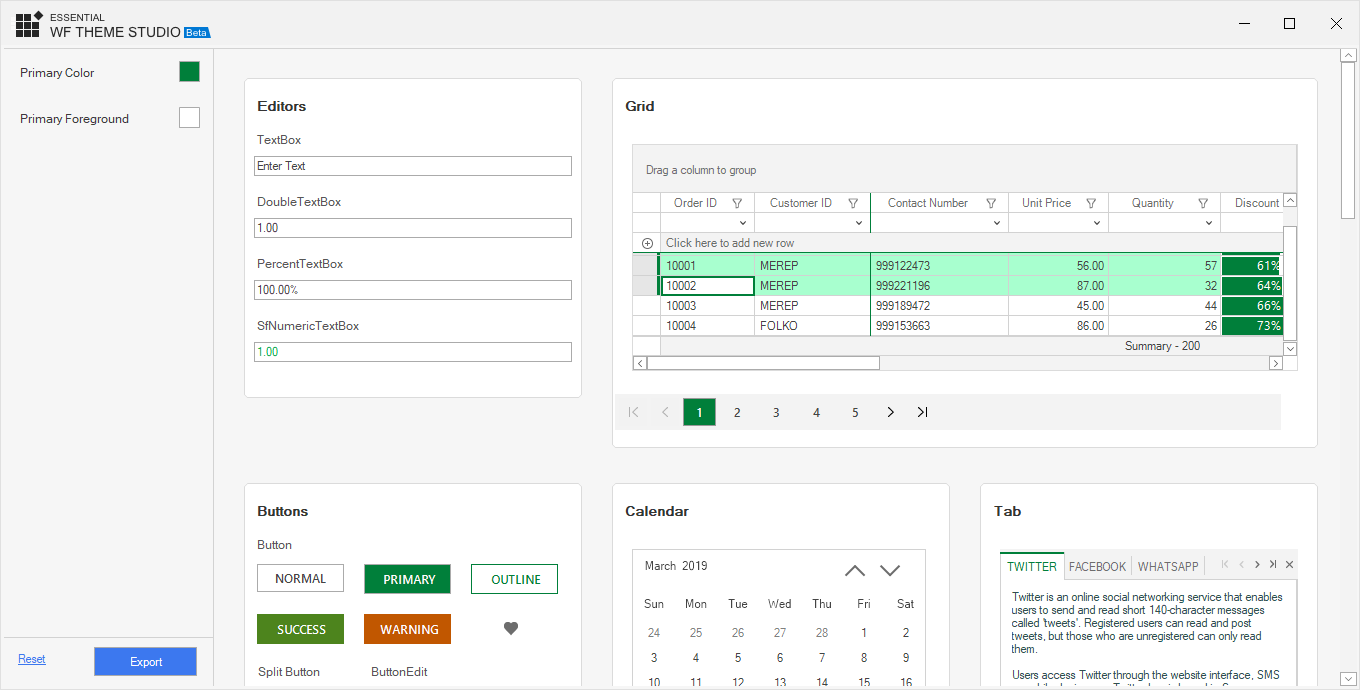Open the Customer ID column filter icon
The image size is (1360, 690).
pyautogui.click(x=853, y=203)
